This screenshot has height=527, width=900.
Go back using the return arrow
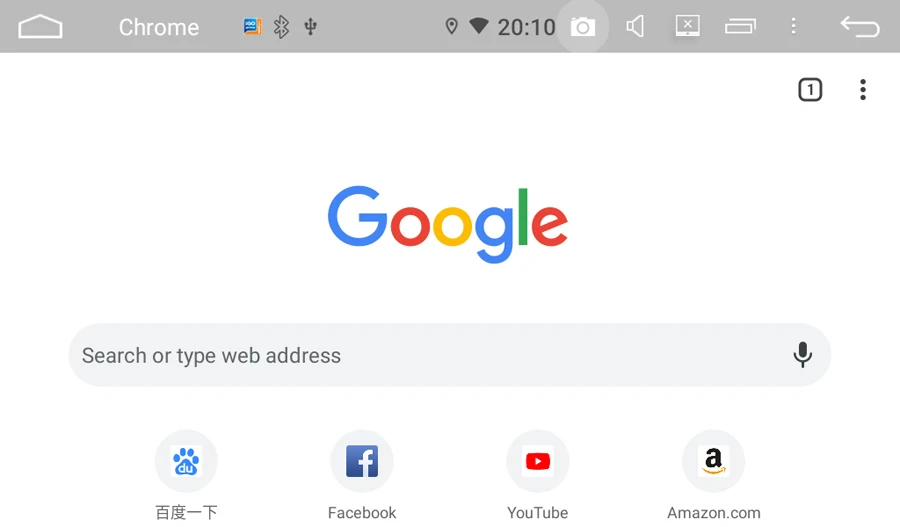(860, 26)
